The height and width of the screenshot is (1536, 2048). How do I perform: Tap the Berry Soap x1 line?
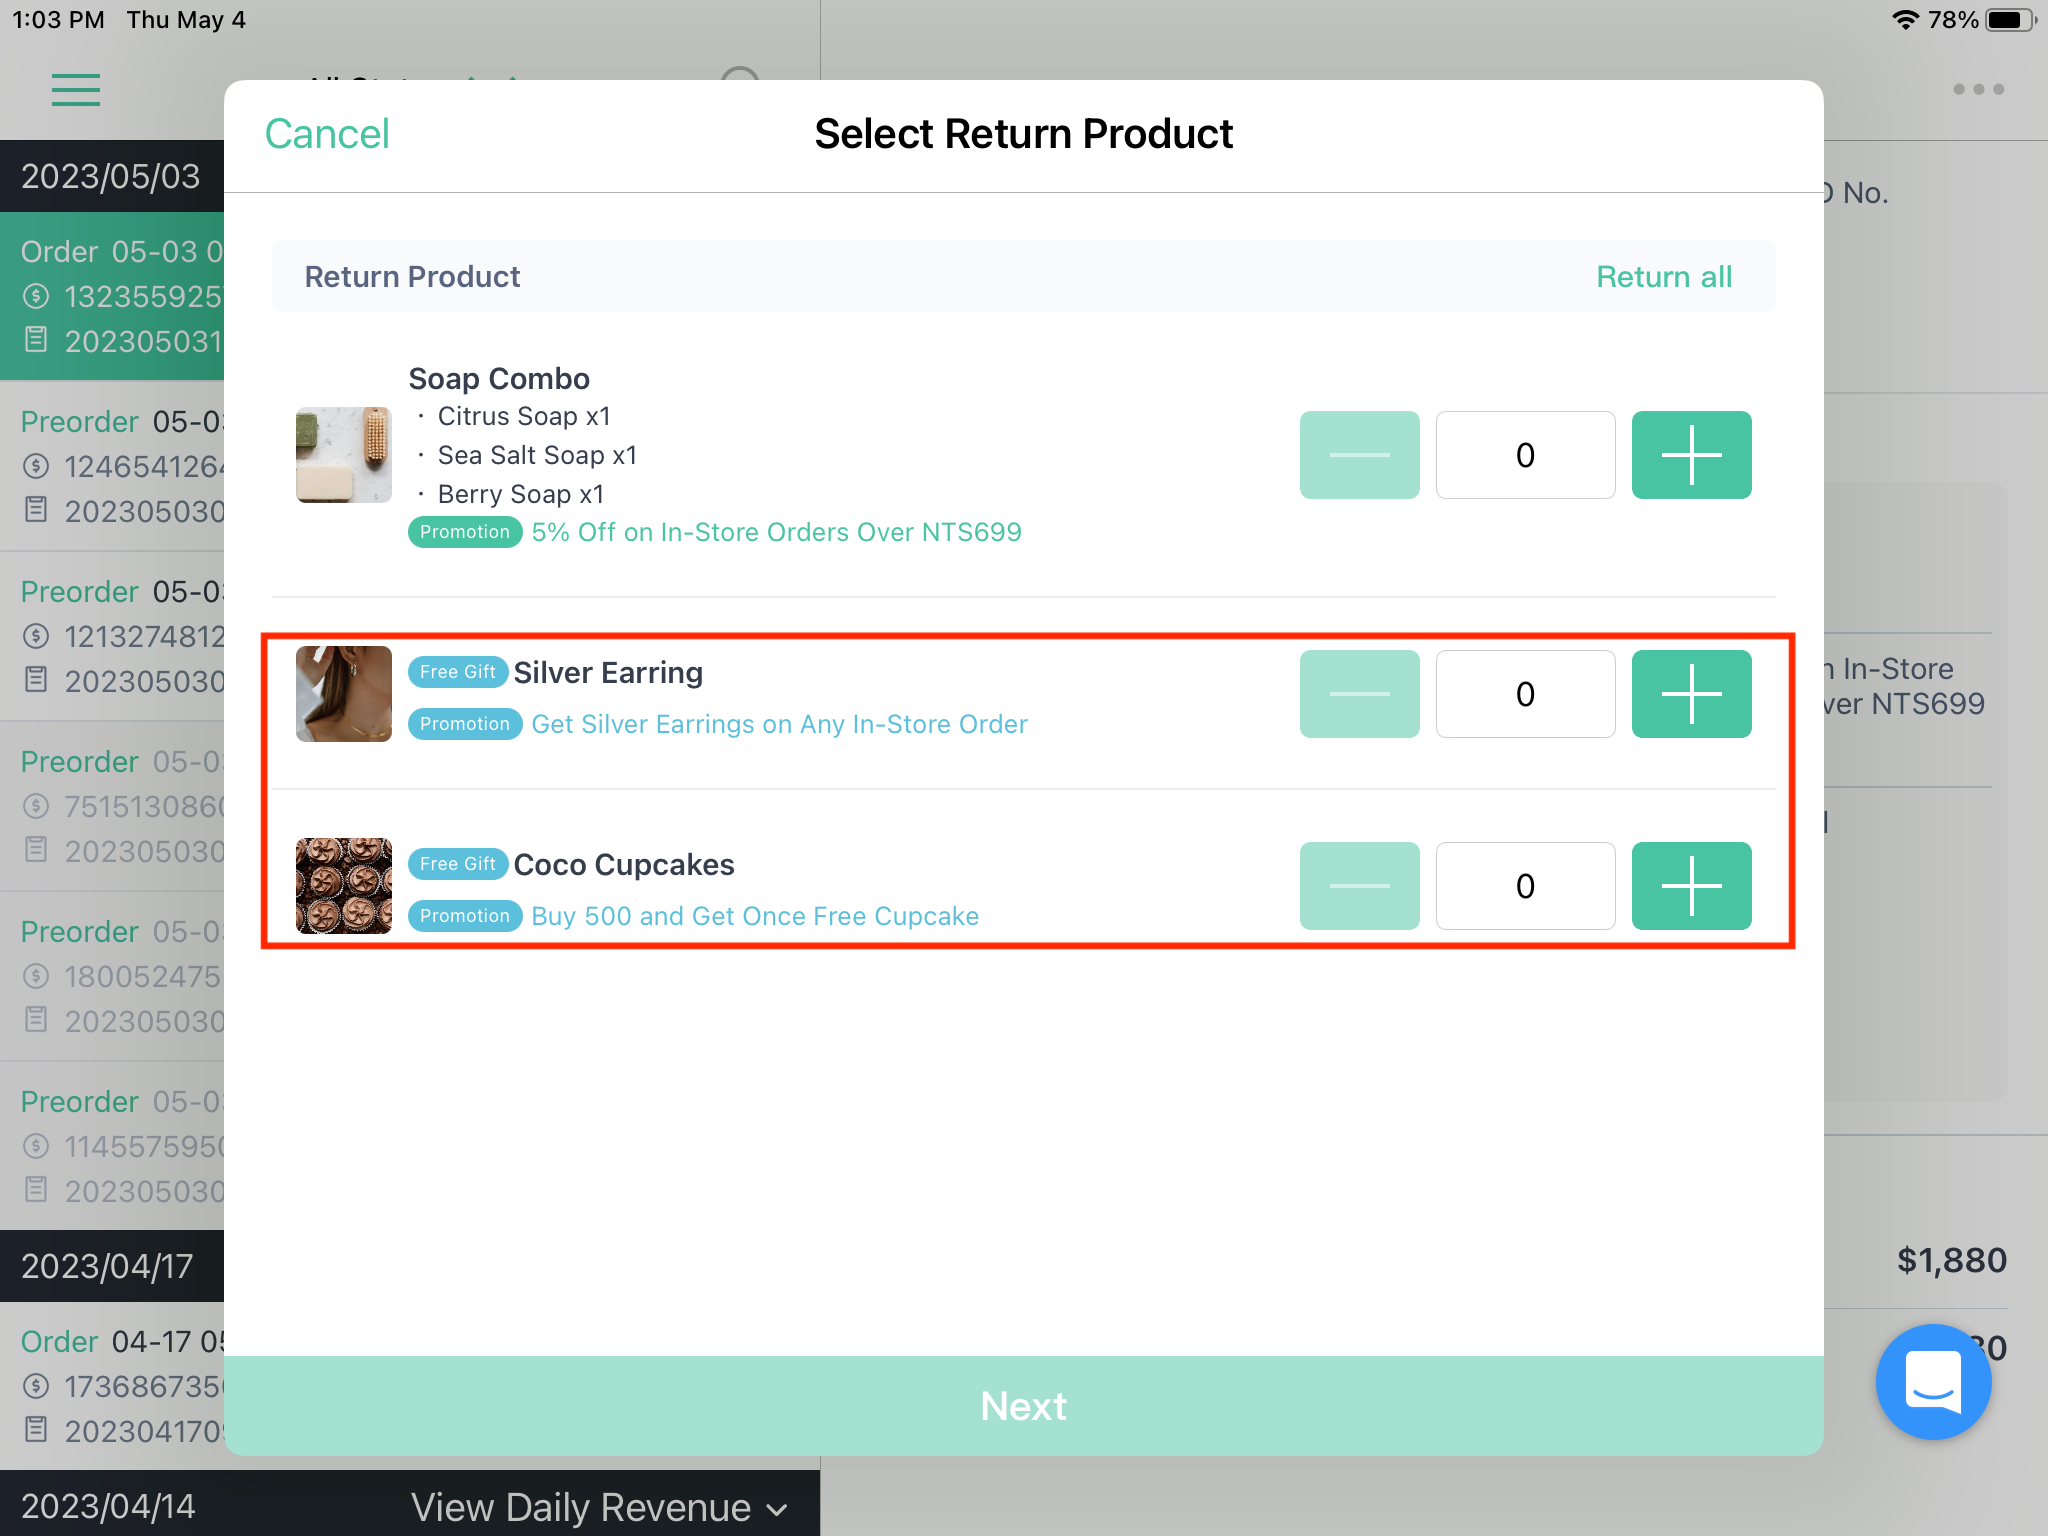(521, 494)
